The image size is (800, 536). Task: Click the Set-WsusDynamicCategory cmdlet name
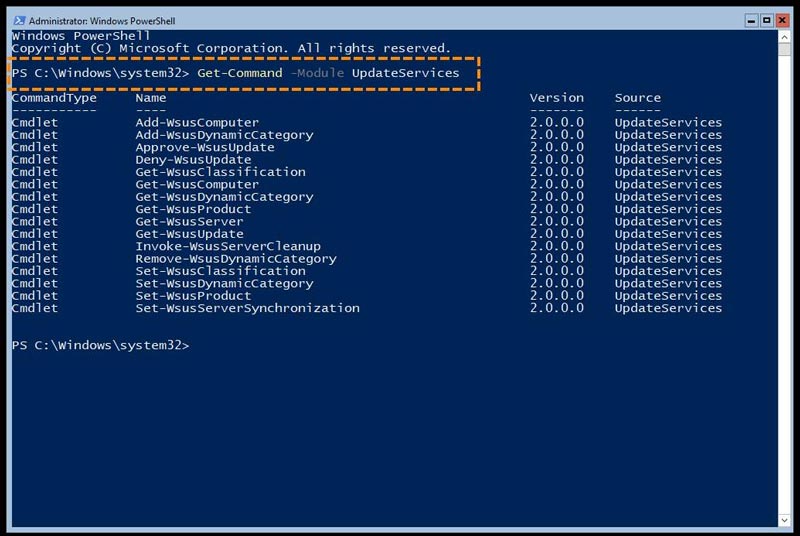point(224,283)
